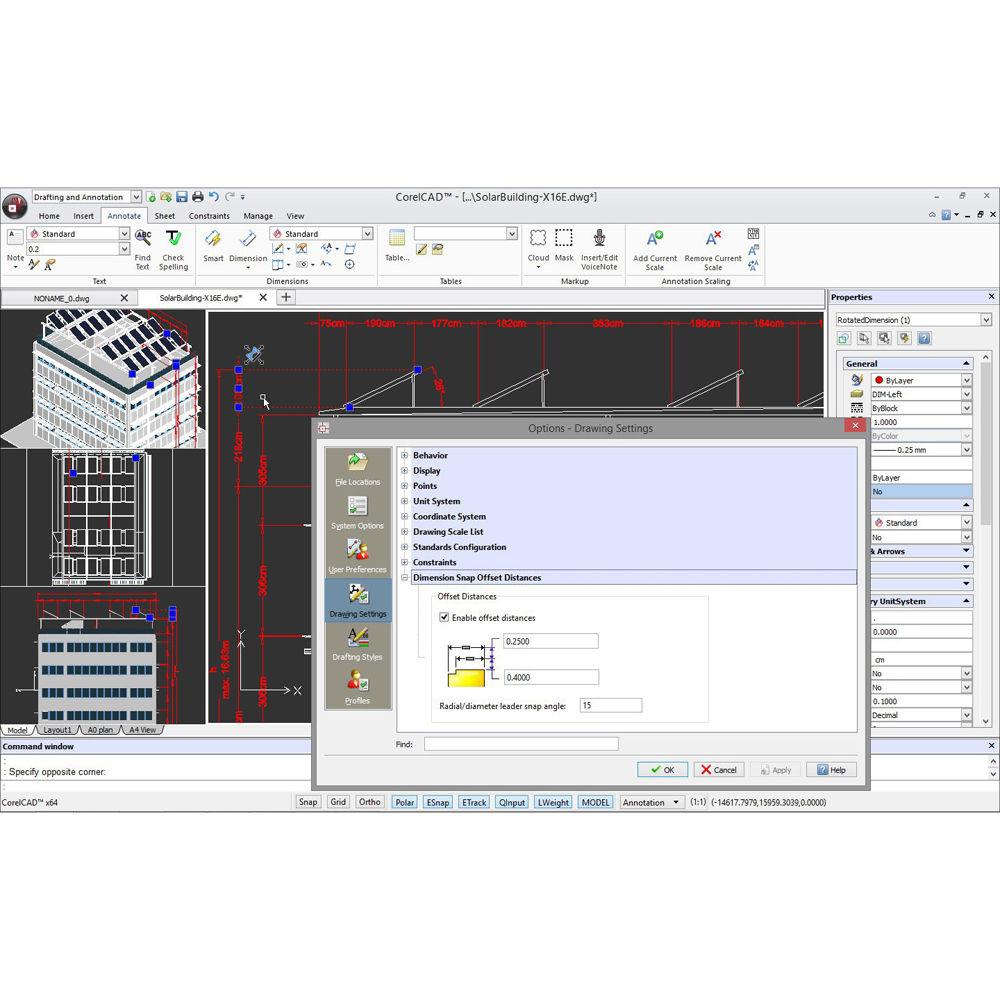Click Add Current Scale icon
The width and height of the screenshot is (1000, 1000).
tap(655, 240)
